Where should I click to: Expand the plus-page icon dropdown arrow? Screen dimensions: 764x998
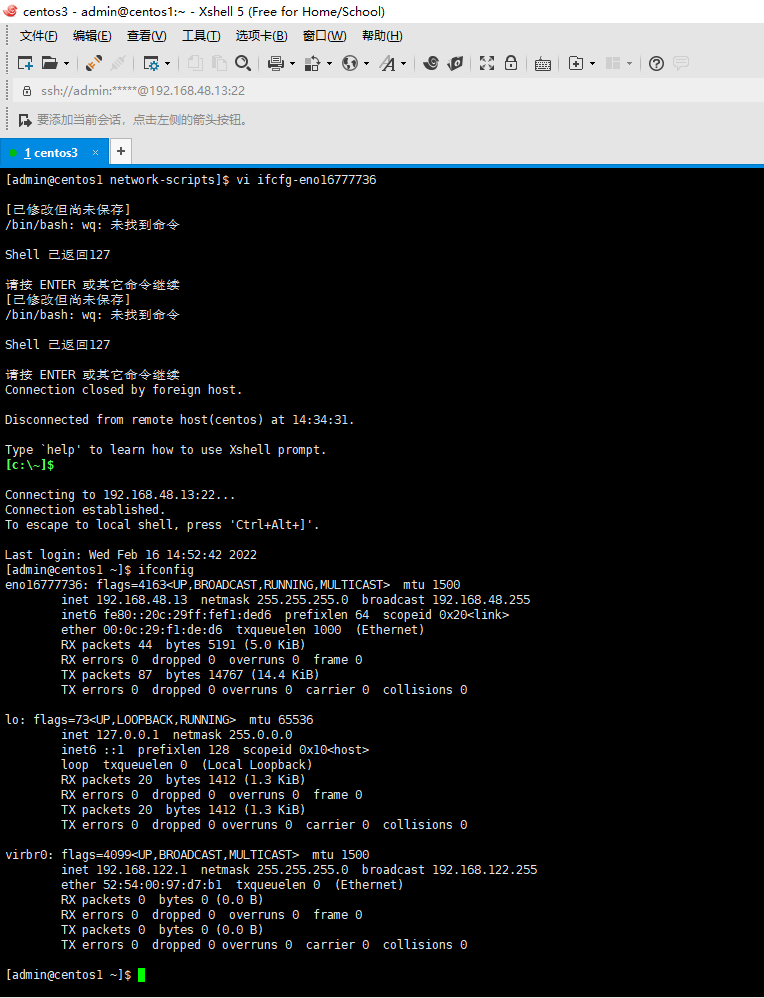[593, 63]
